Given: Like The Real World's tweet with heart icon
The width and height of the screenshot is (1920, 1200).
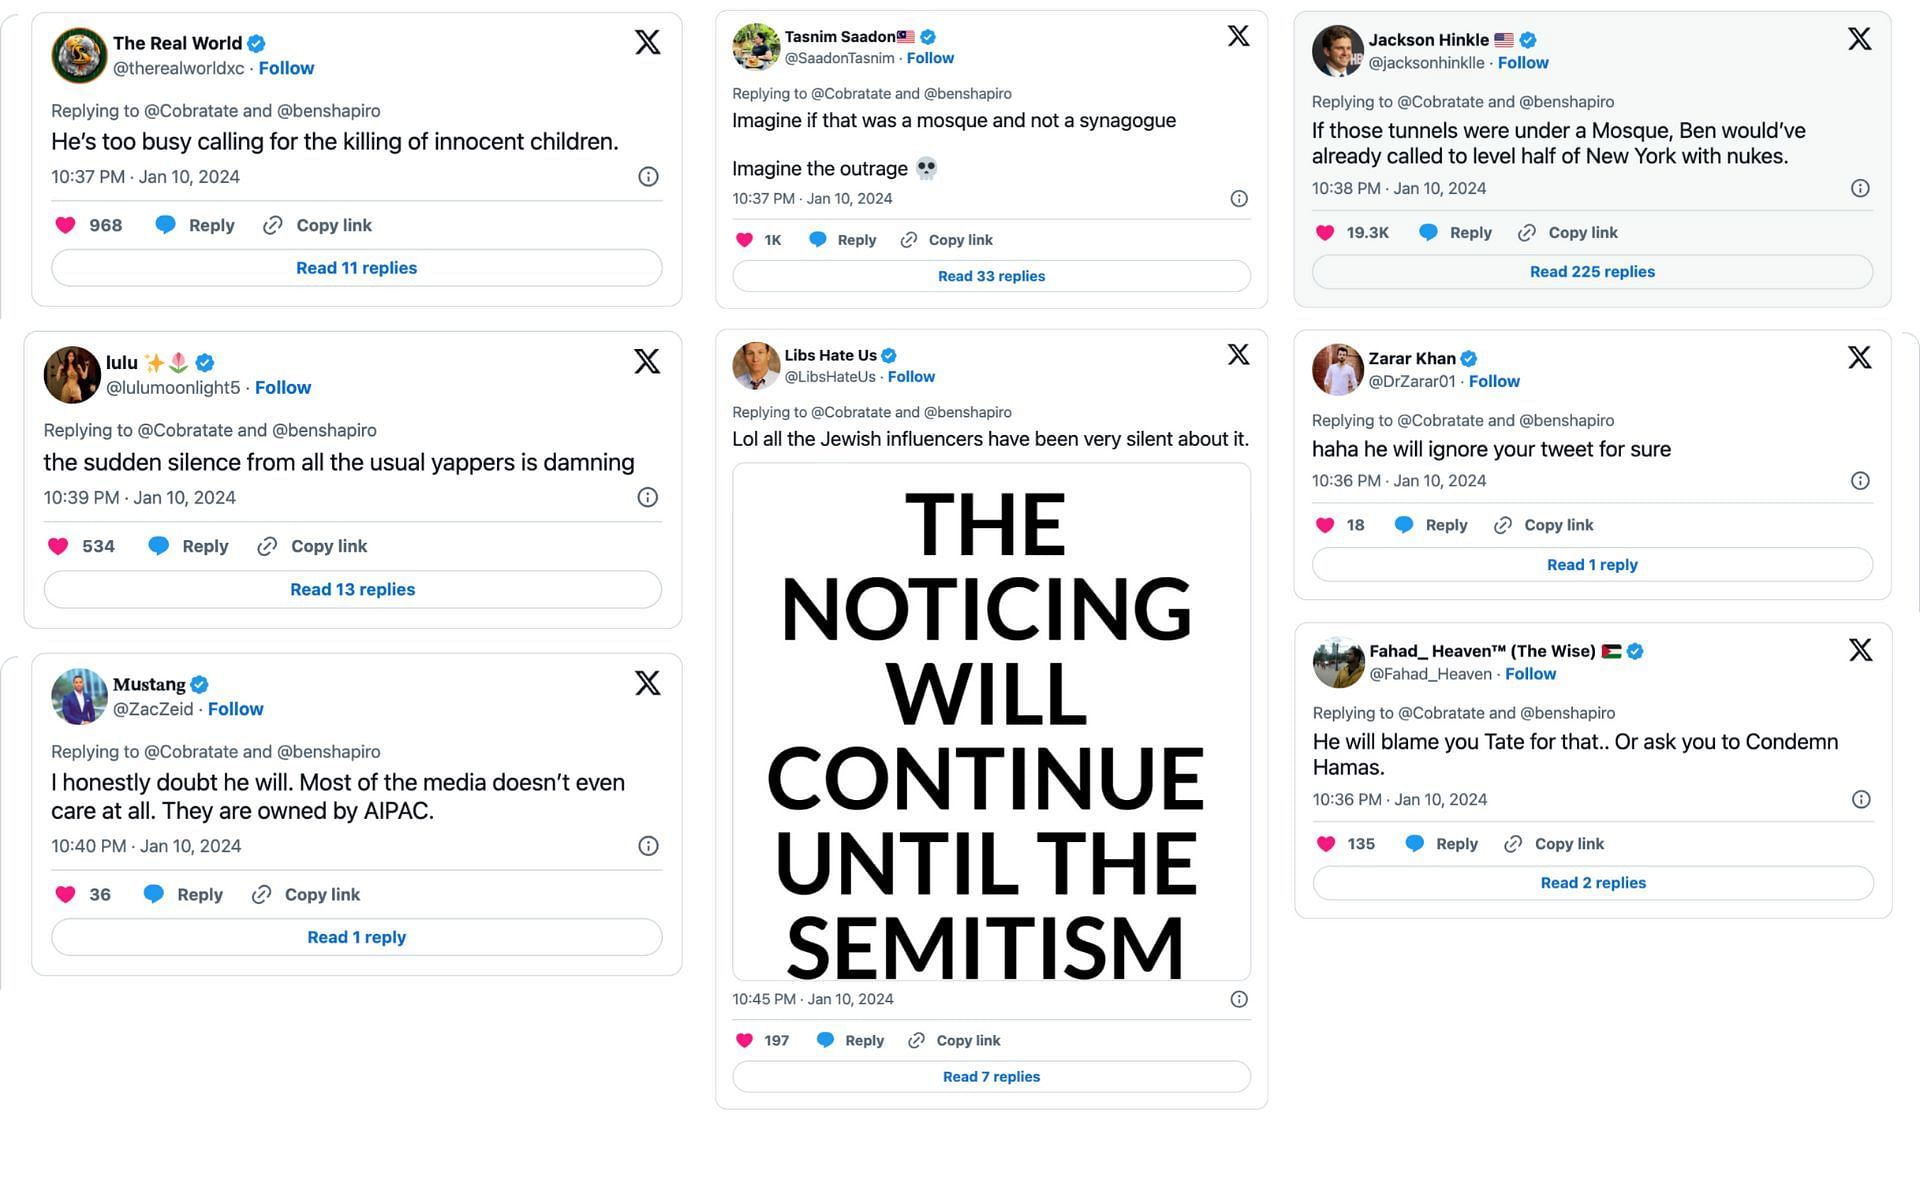Looking at the screenshot, I should (x=66, y=225).
